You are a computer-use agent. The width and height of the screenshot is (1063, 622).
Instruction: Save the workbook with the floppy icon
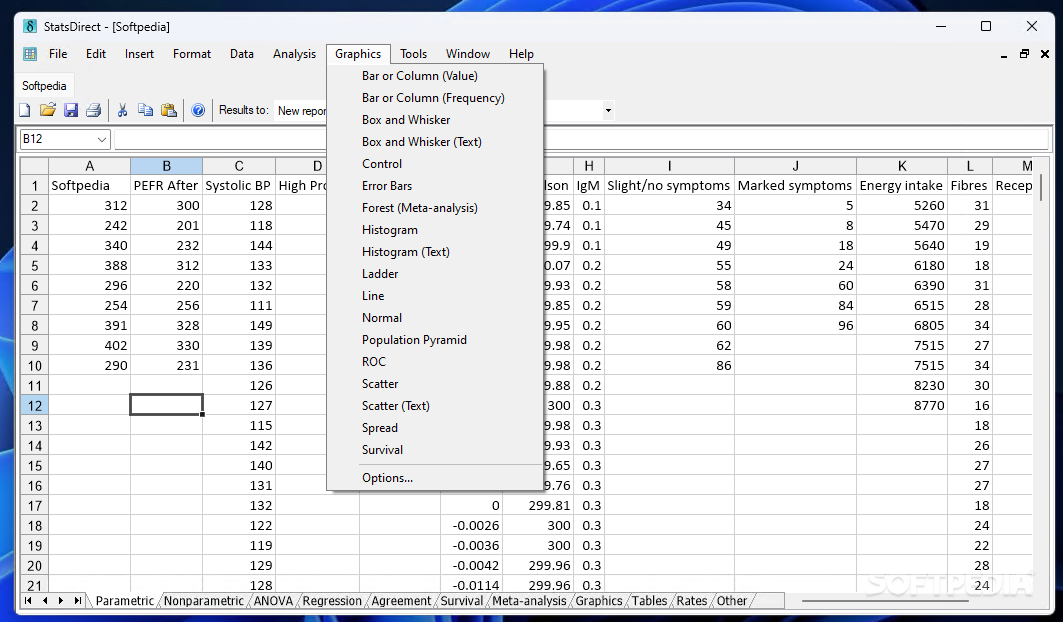coord(71,110)
